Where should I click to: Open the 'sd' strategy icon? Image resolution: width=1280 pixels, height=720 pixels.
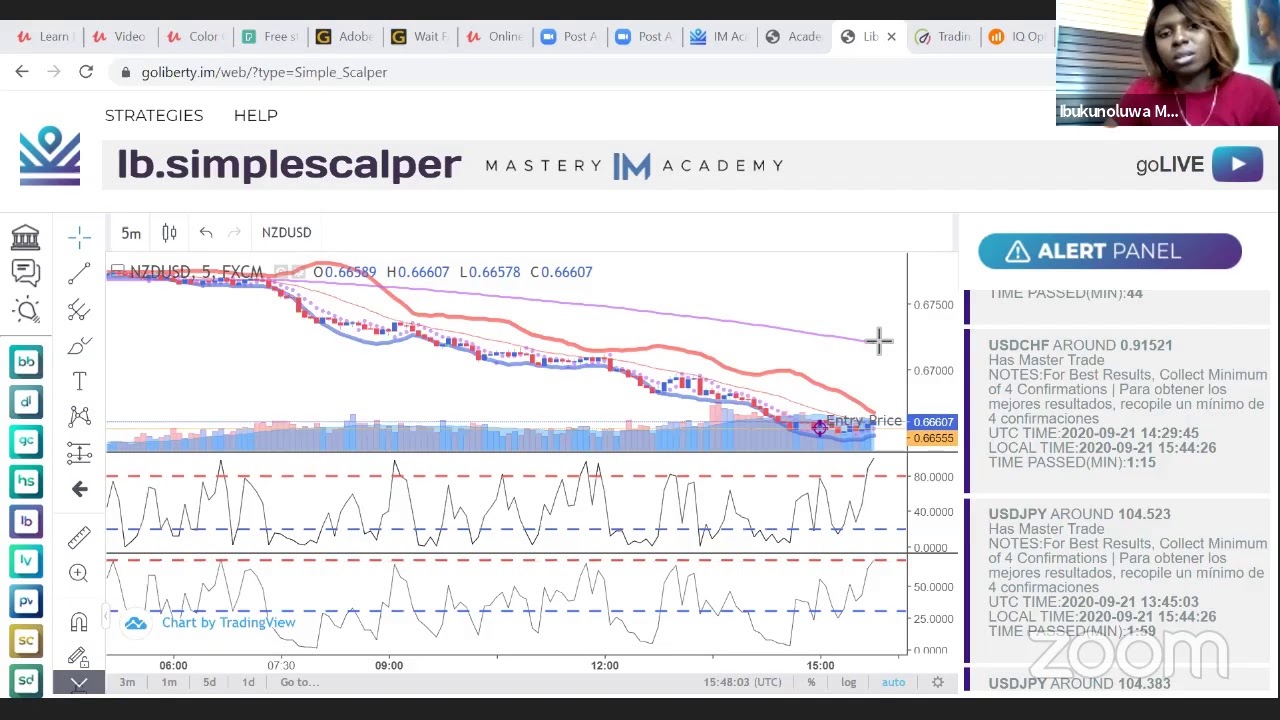(26, 680)
